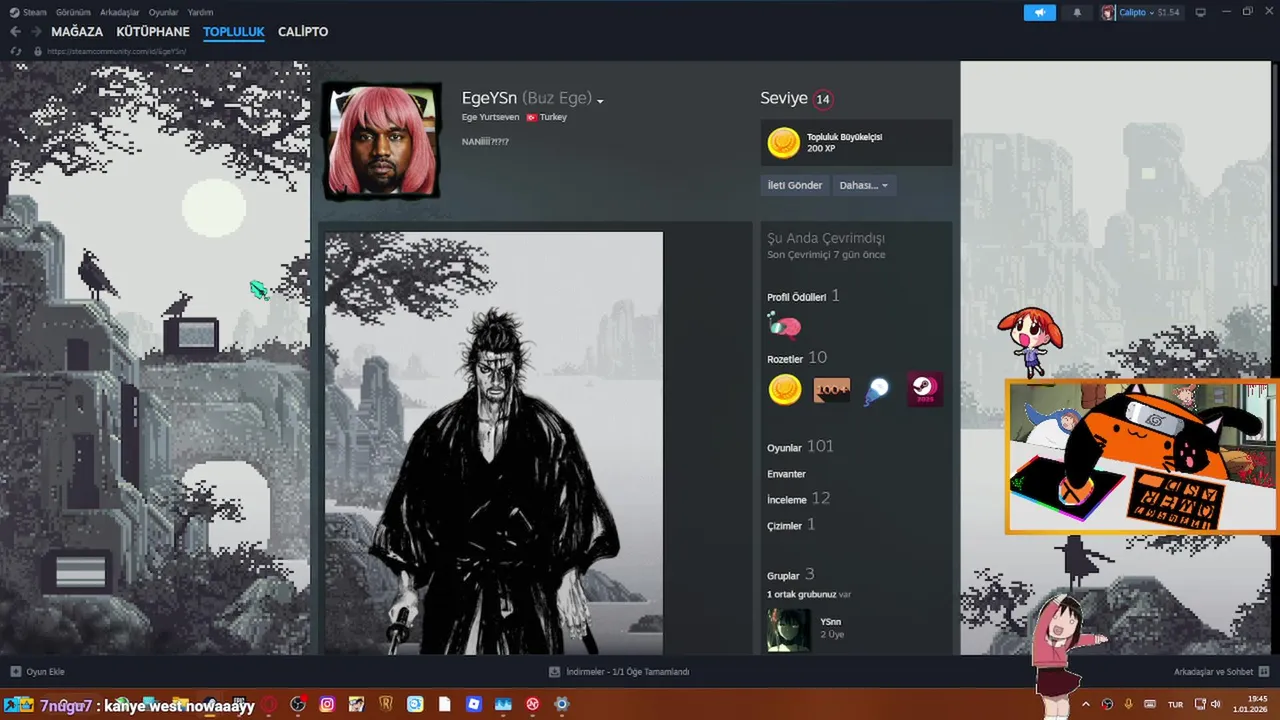This screenshot has height=720, width=1280.
Task: Click the blue comet badge
Action: point(877,390)
